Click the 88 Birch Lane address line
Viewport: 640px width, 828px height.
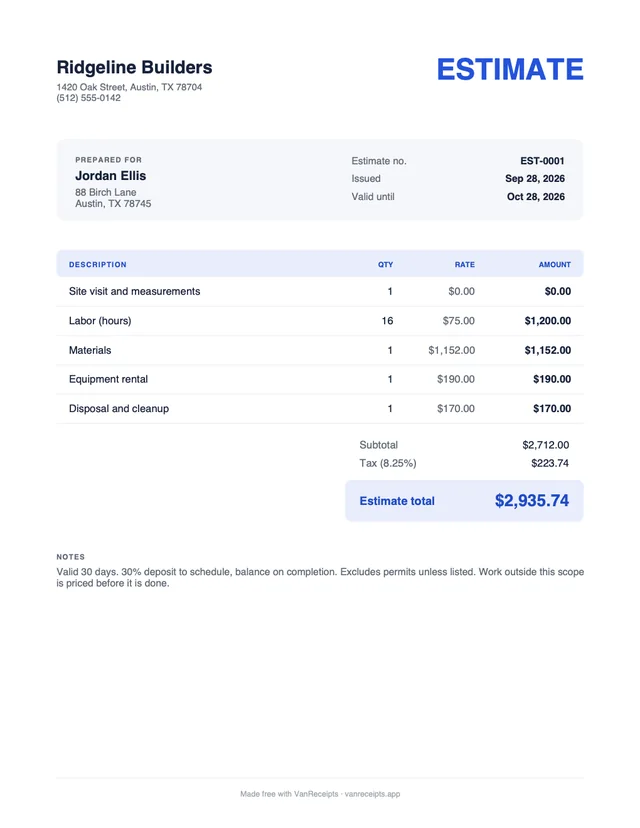point(106,192)
